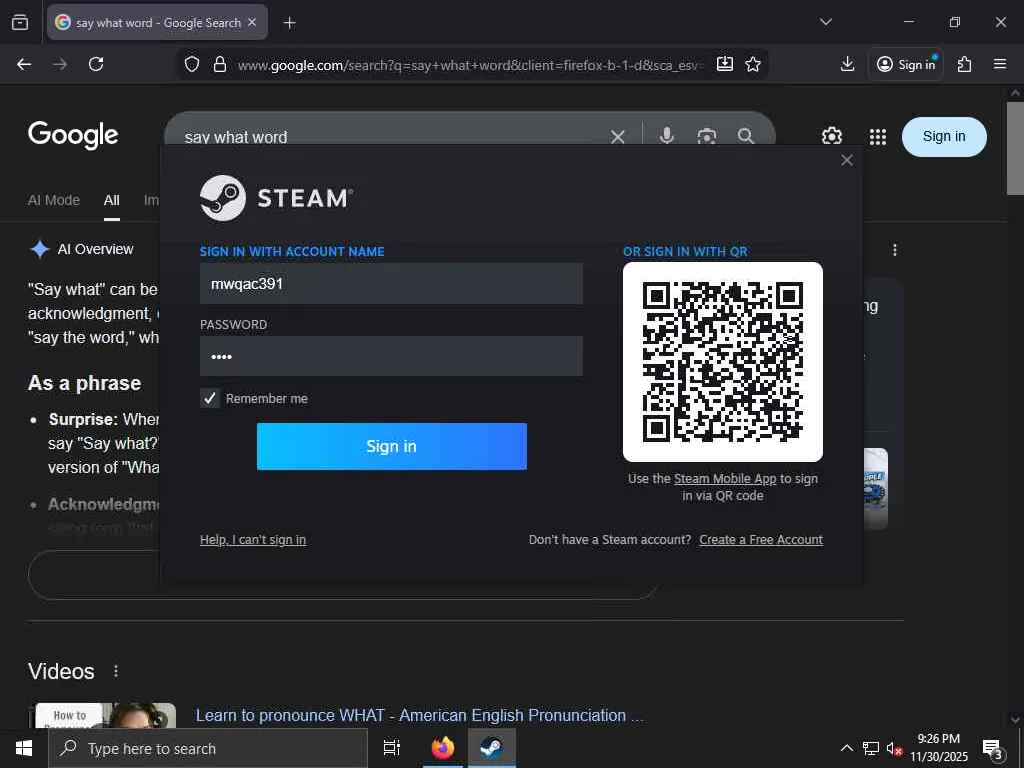This screenshot has width=1024, height=768.
Task: Search by image with Google Lens
Action: click(x=707, y=136)
